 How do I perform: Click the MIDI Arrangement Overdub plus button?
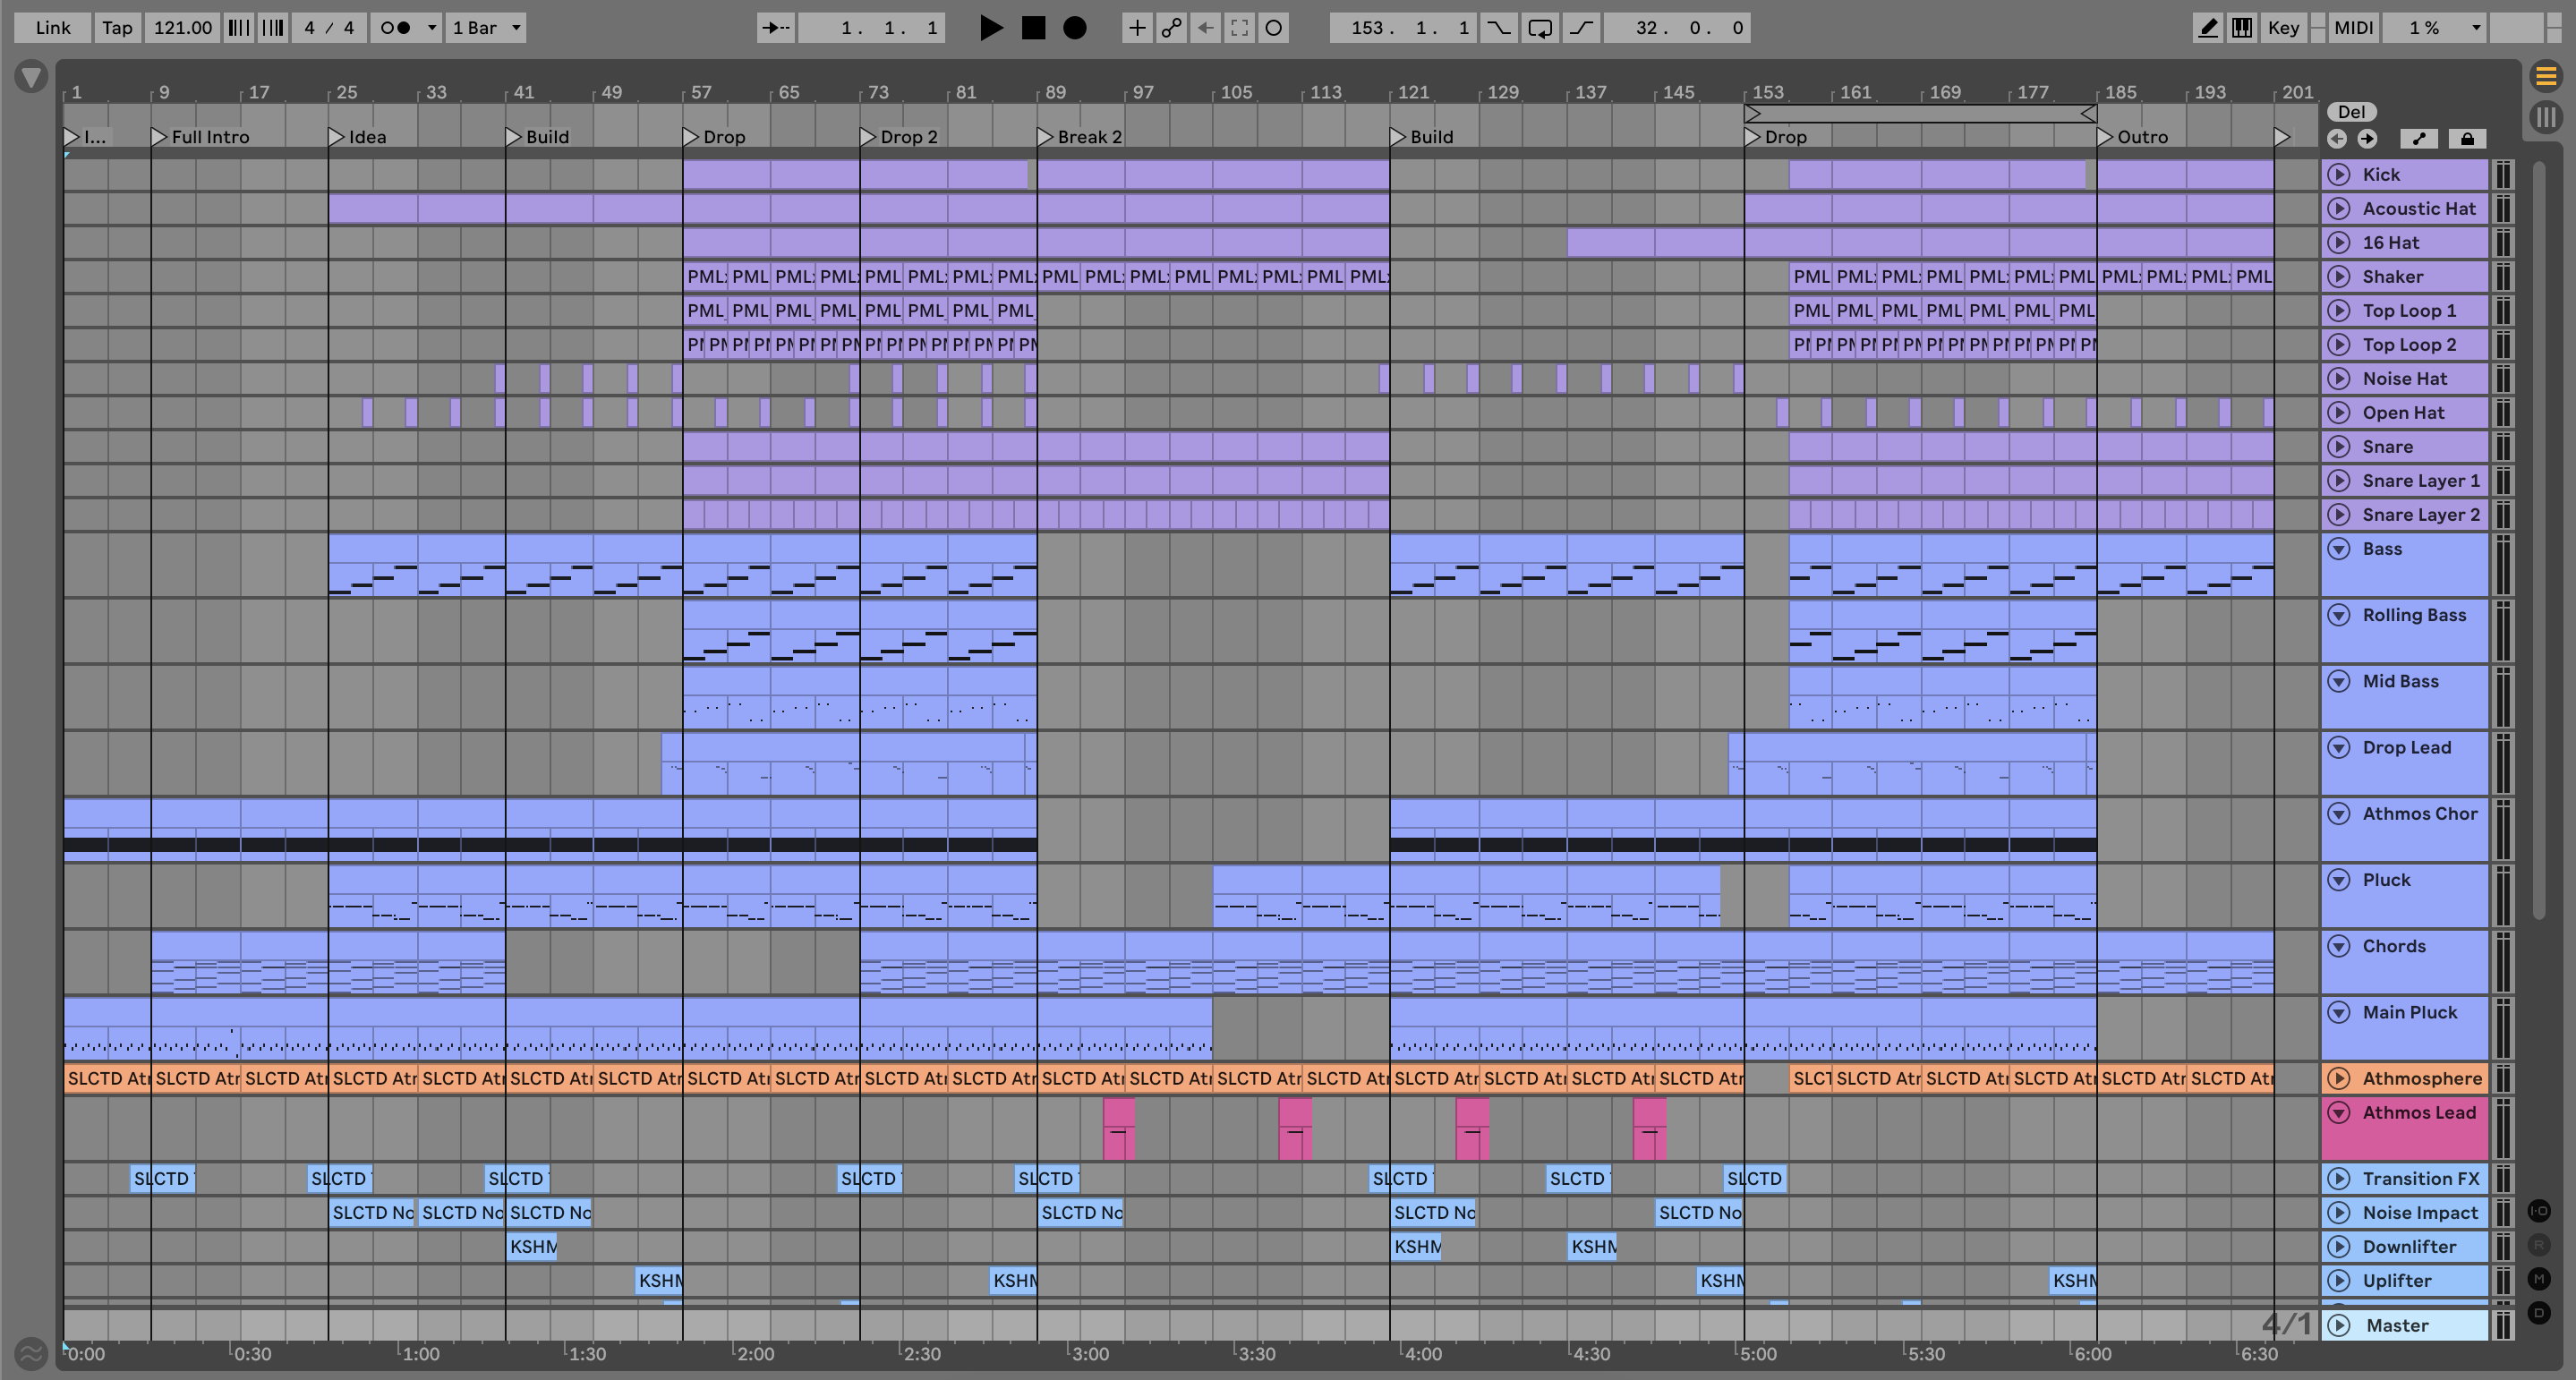click(x=1137, y=28)
